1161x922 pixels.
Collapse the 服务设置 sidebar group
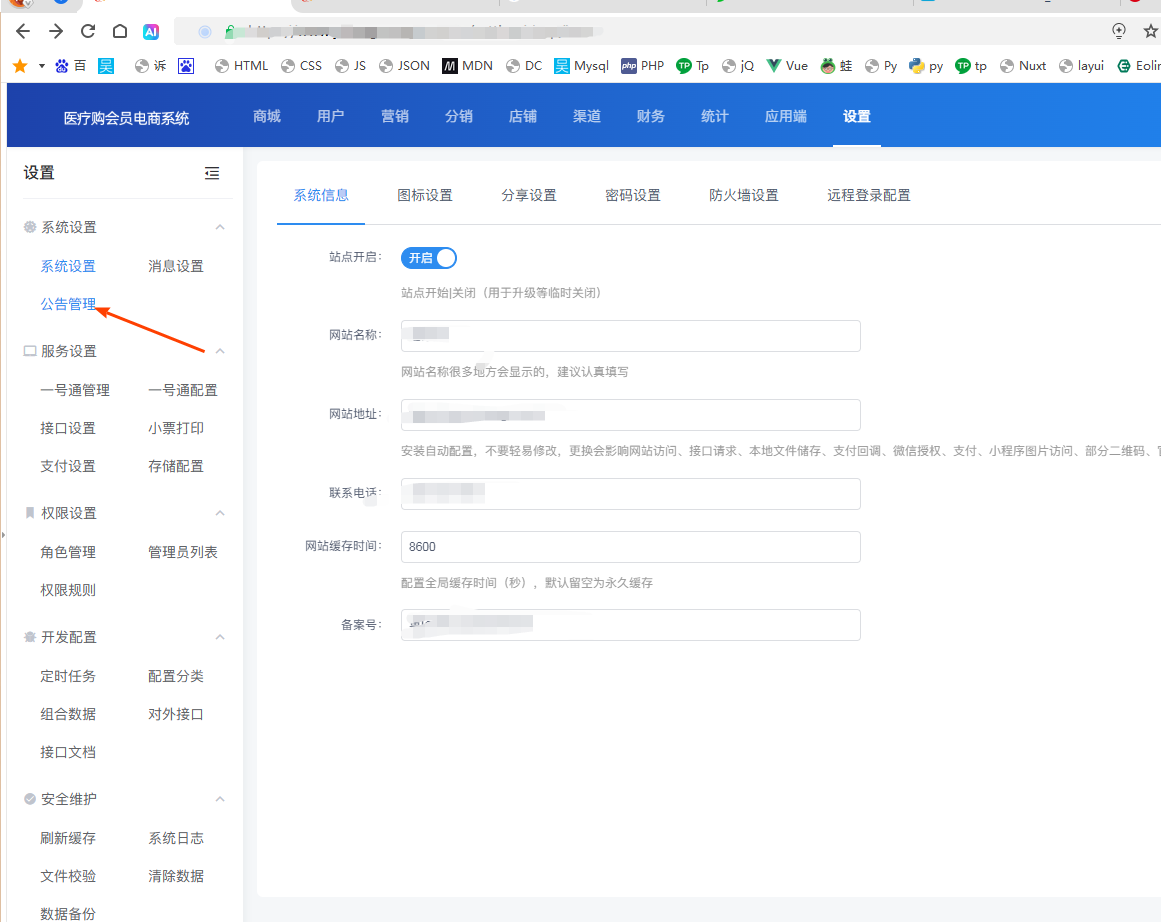pos(220,351)
